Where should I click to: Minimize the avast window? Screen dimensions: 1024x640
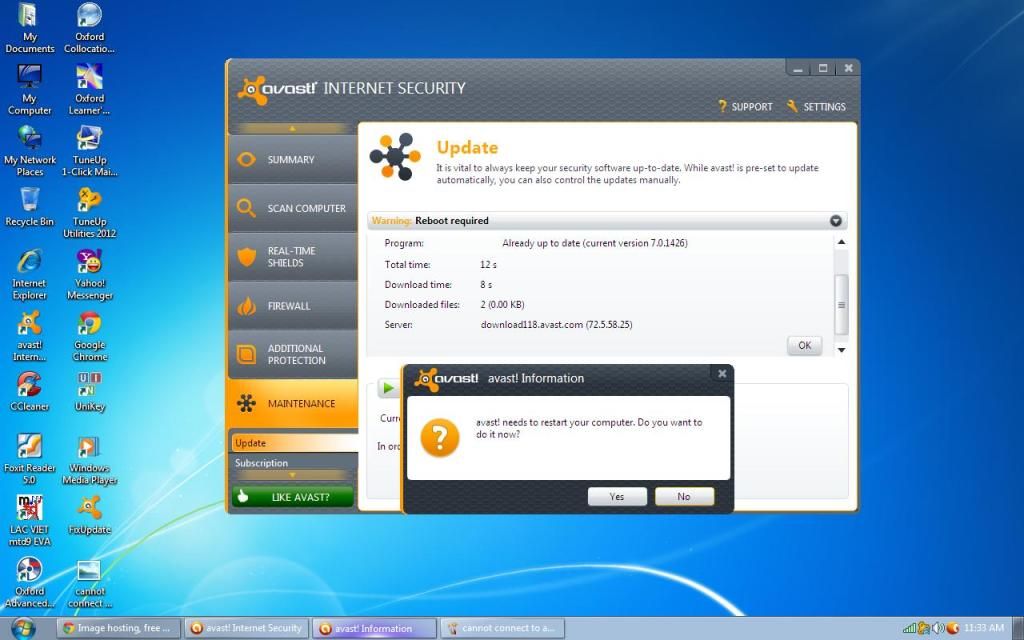coord(797,69)
